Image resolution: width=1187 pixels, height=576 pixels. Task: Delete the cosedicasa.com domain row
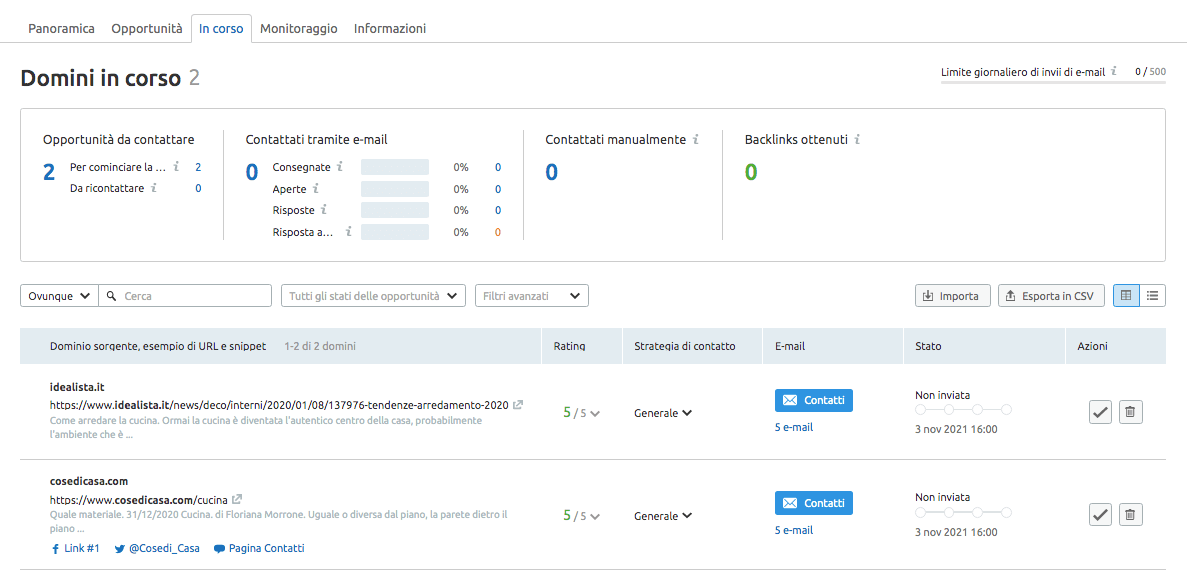[x=1130, y=515]
